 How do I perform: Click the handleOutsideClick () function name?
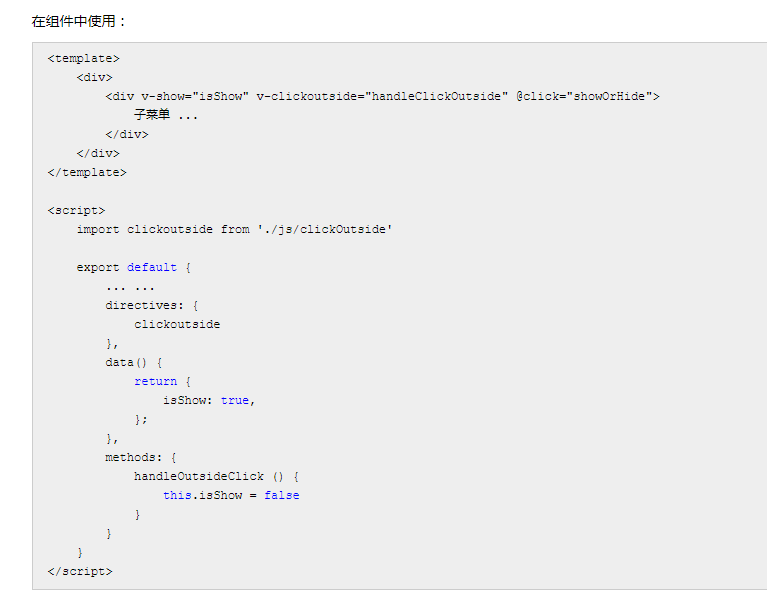coord(199,476)
